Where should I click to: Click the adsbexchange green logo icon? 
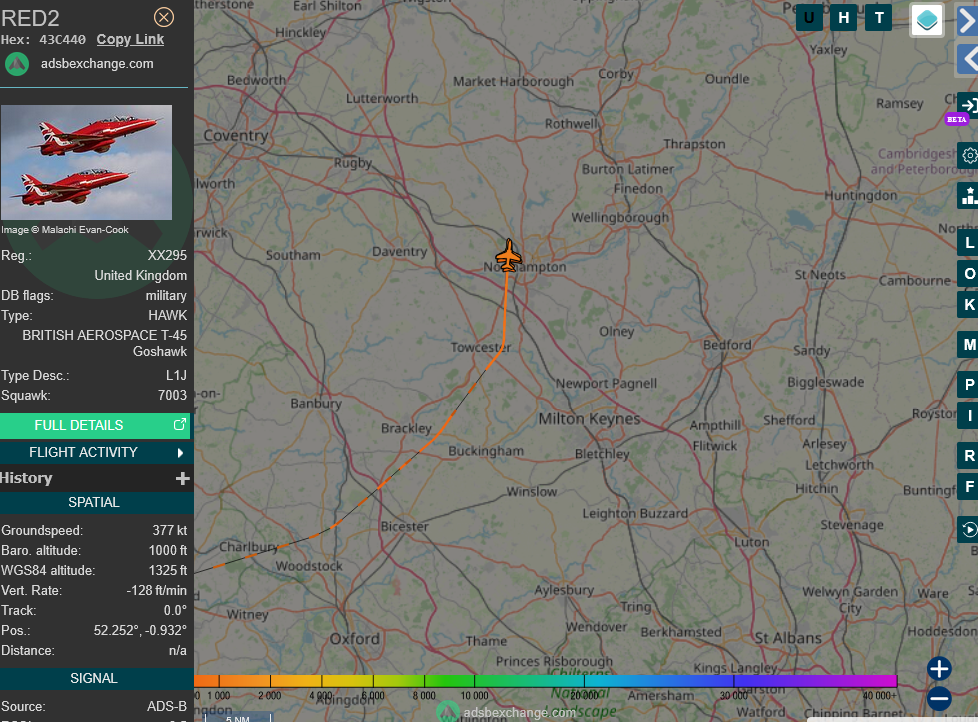pos(17,64)
